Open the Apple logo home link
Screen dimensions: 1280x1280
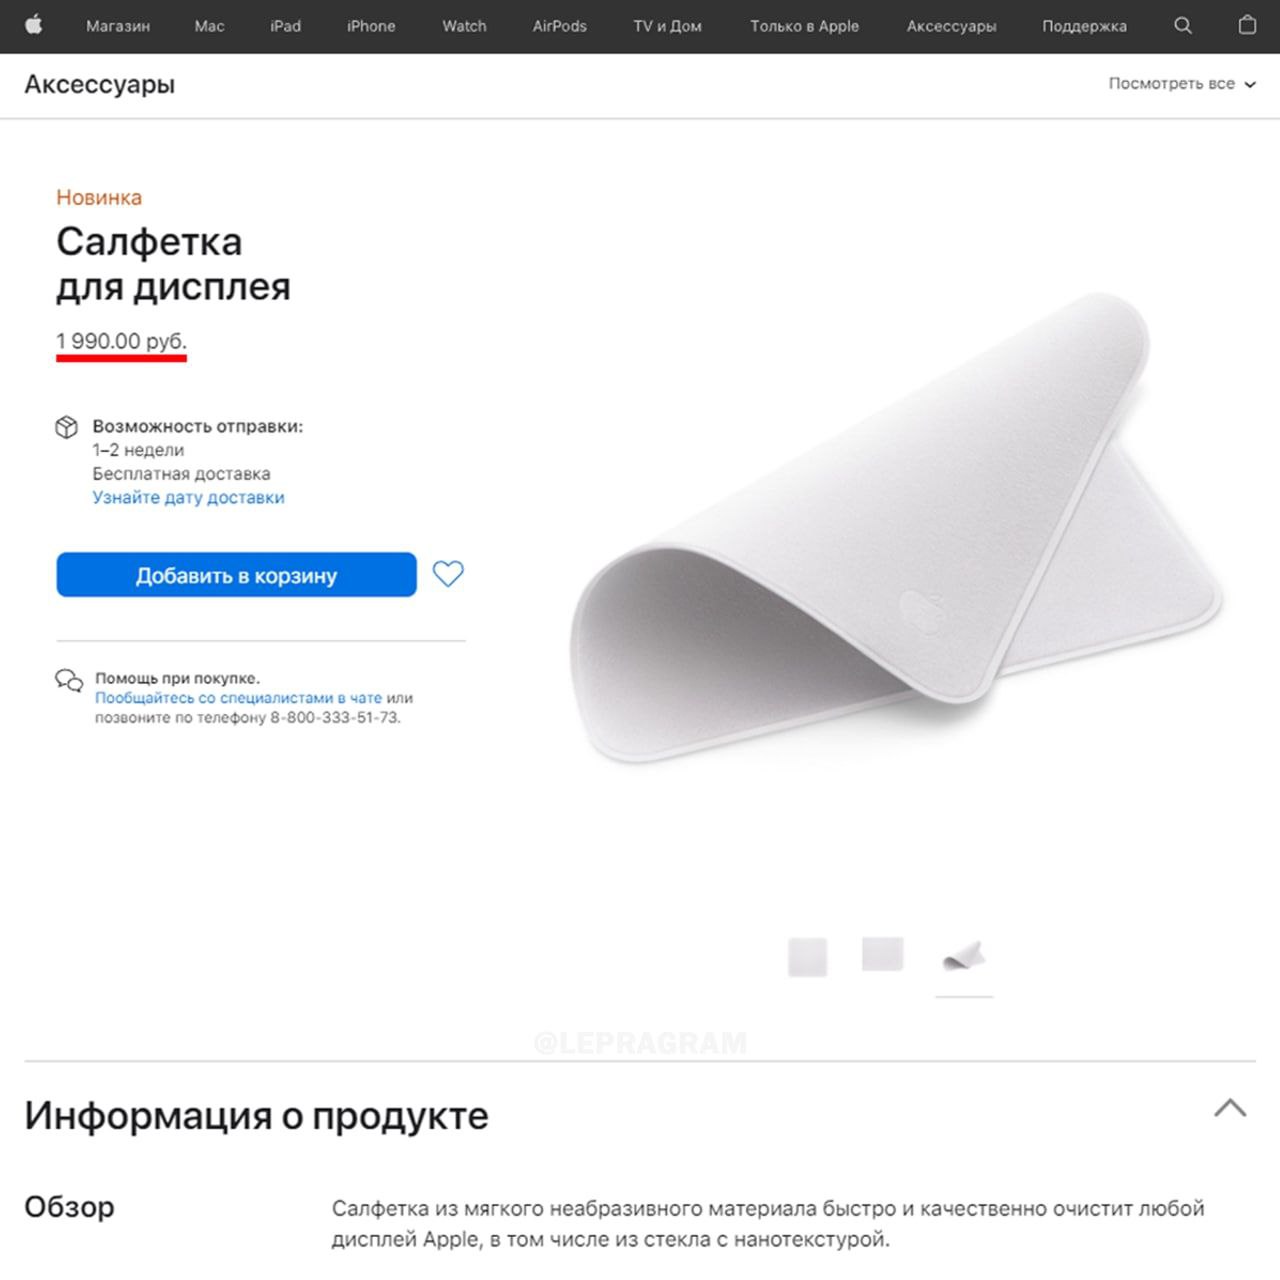pos(33,25)
